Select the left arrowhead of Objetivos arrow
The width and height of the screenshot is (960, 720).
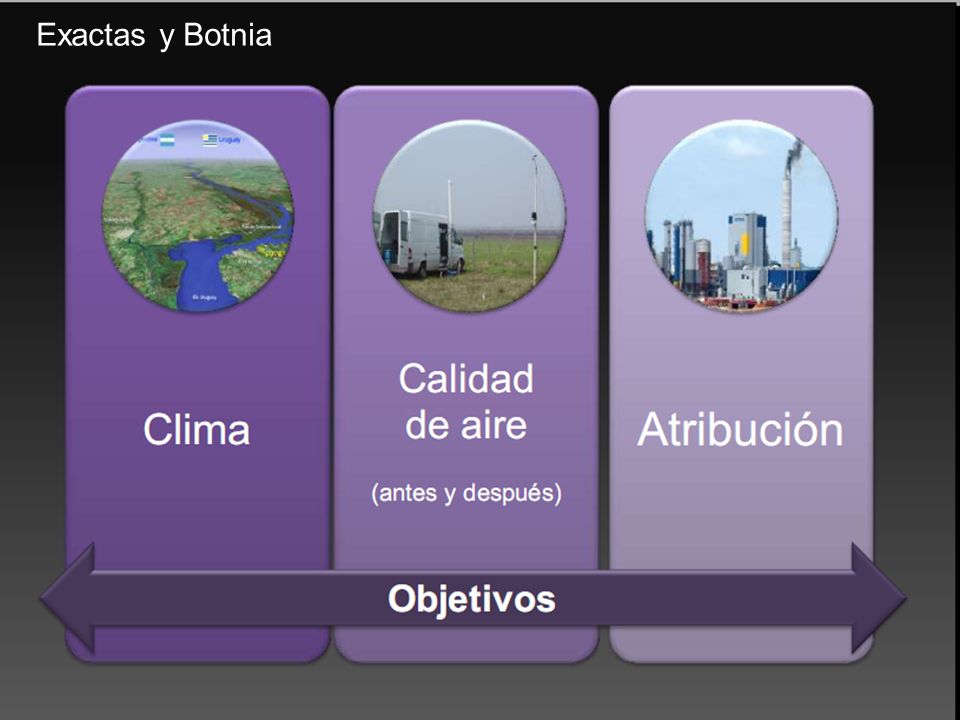[x=67, y=598]
